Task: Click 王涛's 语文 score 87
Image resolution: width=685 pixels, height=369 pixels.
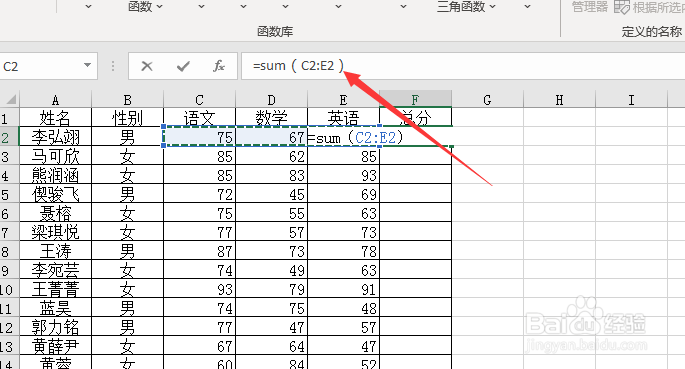Action: (199, 251)
